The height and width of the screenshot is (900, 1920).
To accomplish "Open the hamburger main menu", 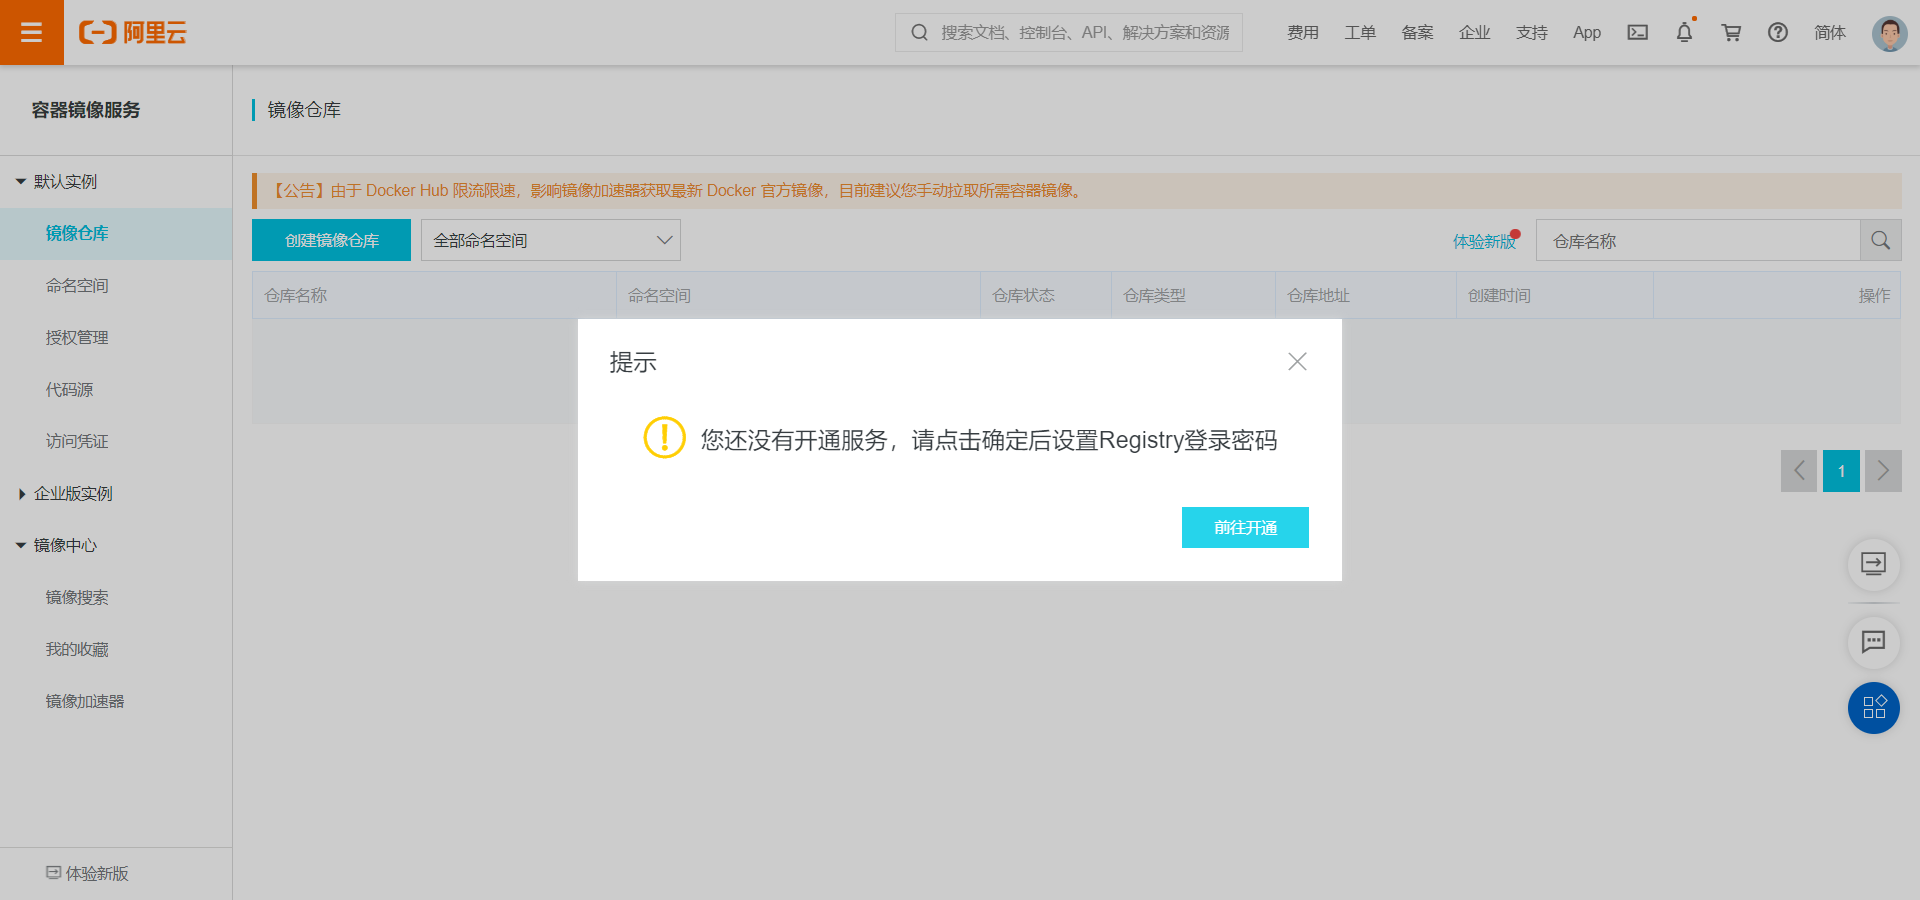I will pyautogui.click(x=31, y=33).
